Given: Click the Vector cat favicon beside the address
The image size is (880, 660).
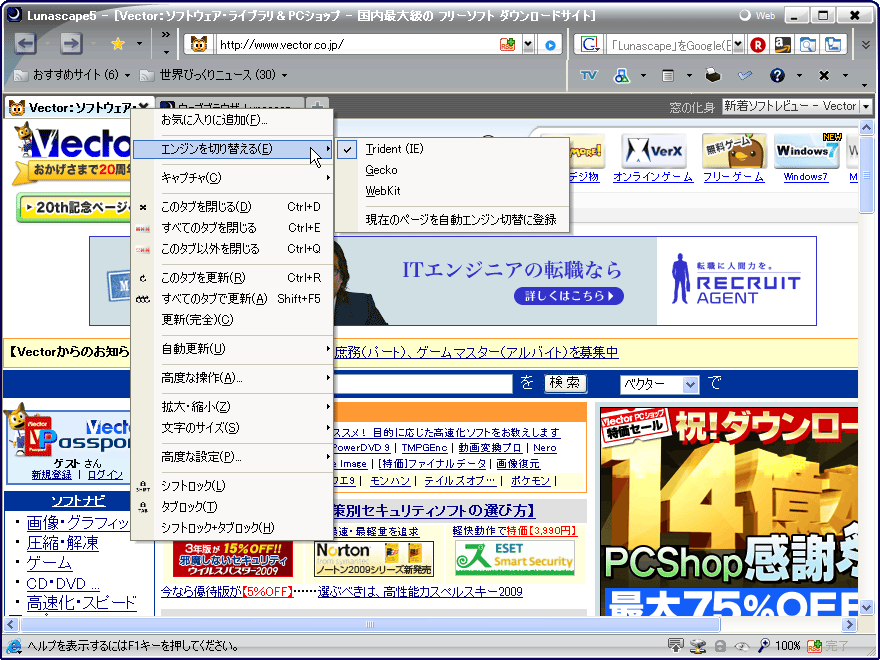Looking at the screenshot, I should click(199, 44).
